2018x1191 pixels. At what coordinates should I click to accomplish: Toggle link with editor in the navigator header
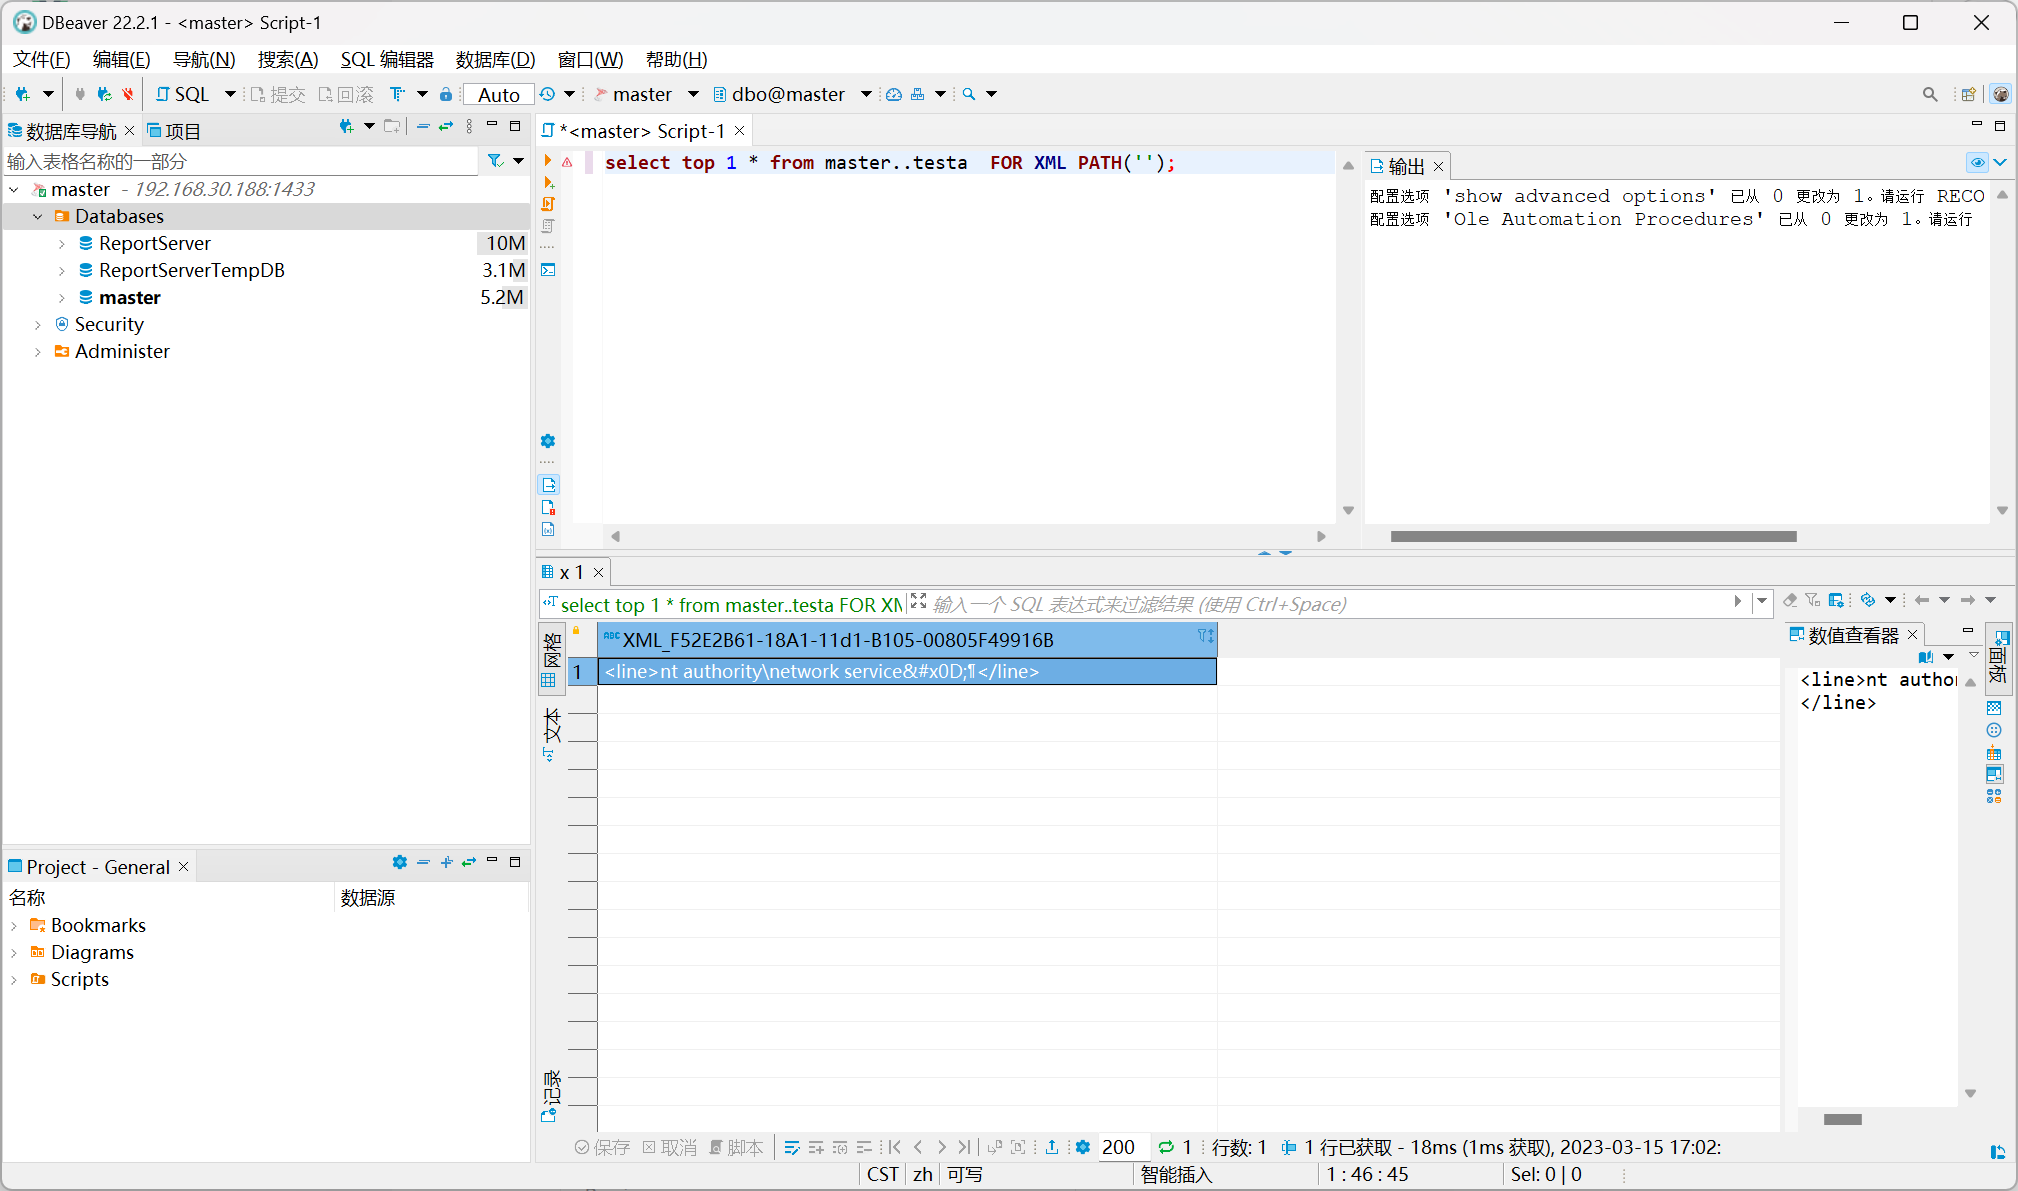click(446, 127)
